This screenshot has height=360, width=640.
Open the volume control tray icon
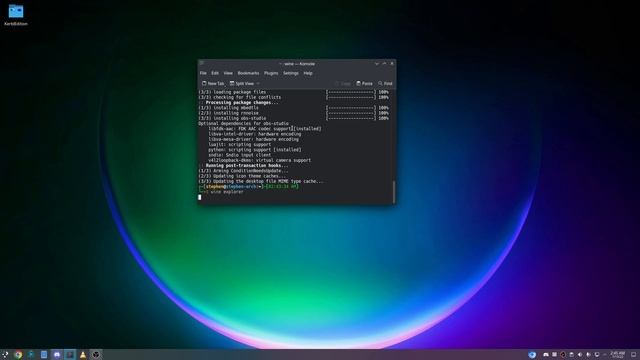coord(580,355)
